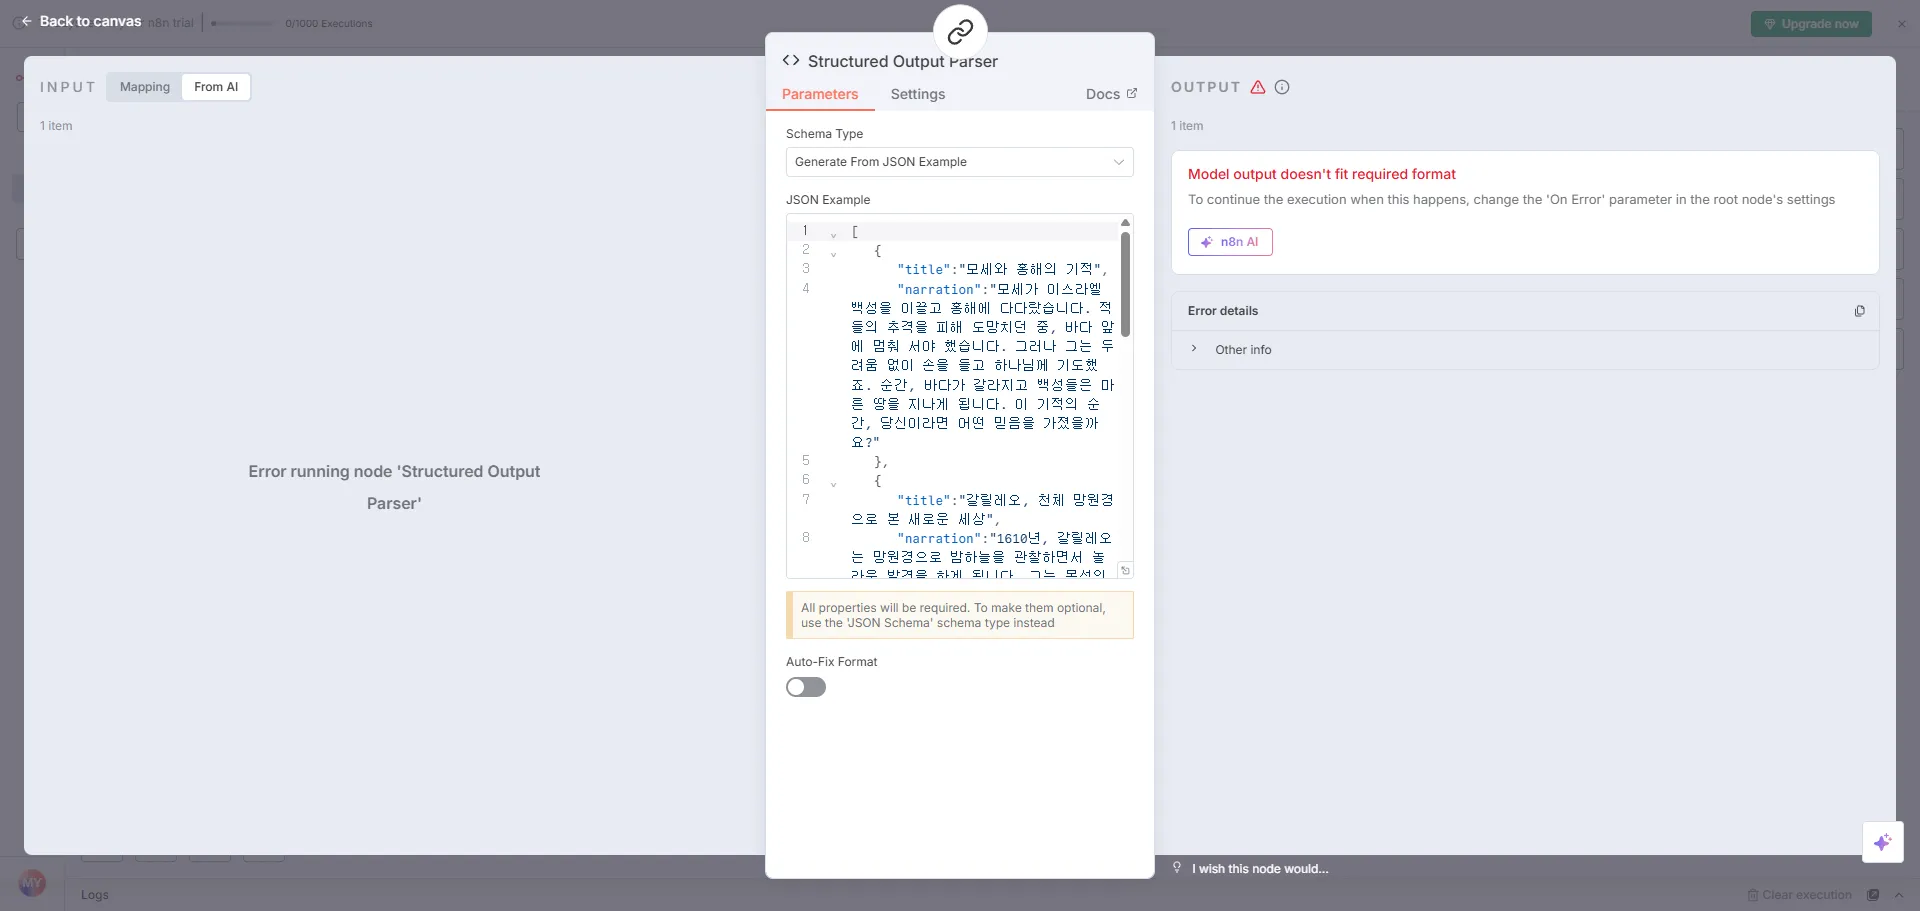Click the copy-to-editor icon near Clear execution
Image resolution: width=1920 pixels, height=911 pixels.
[1872, 895]
